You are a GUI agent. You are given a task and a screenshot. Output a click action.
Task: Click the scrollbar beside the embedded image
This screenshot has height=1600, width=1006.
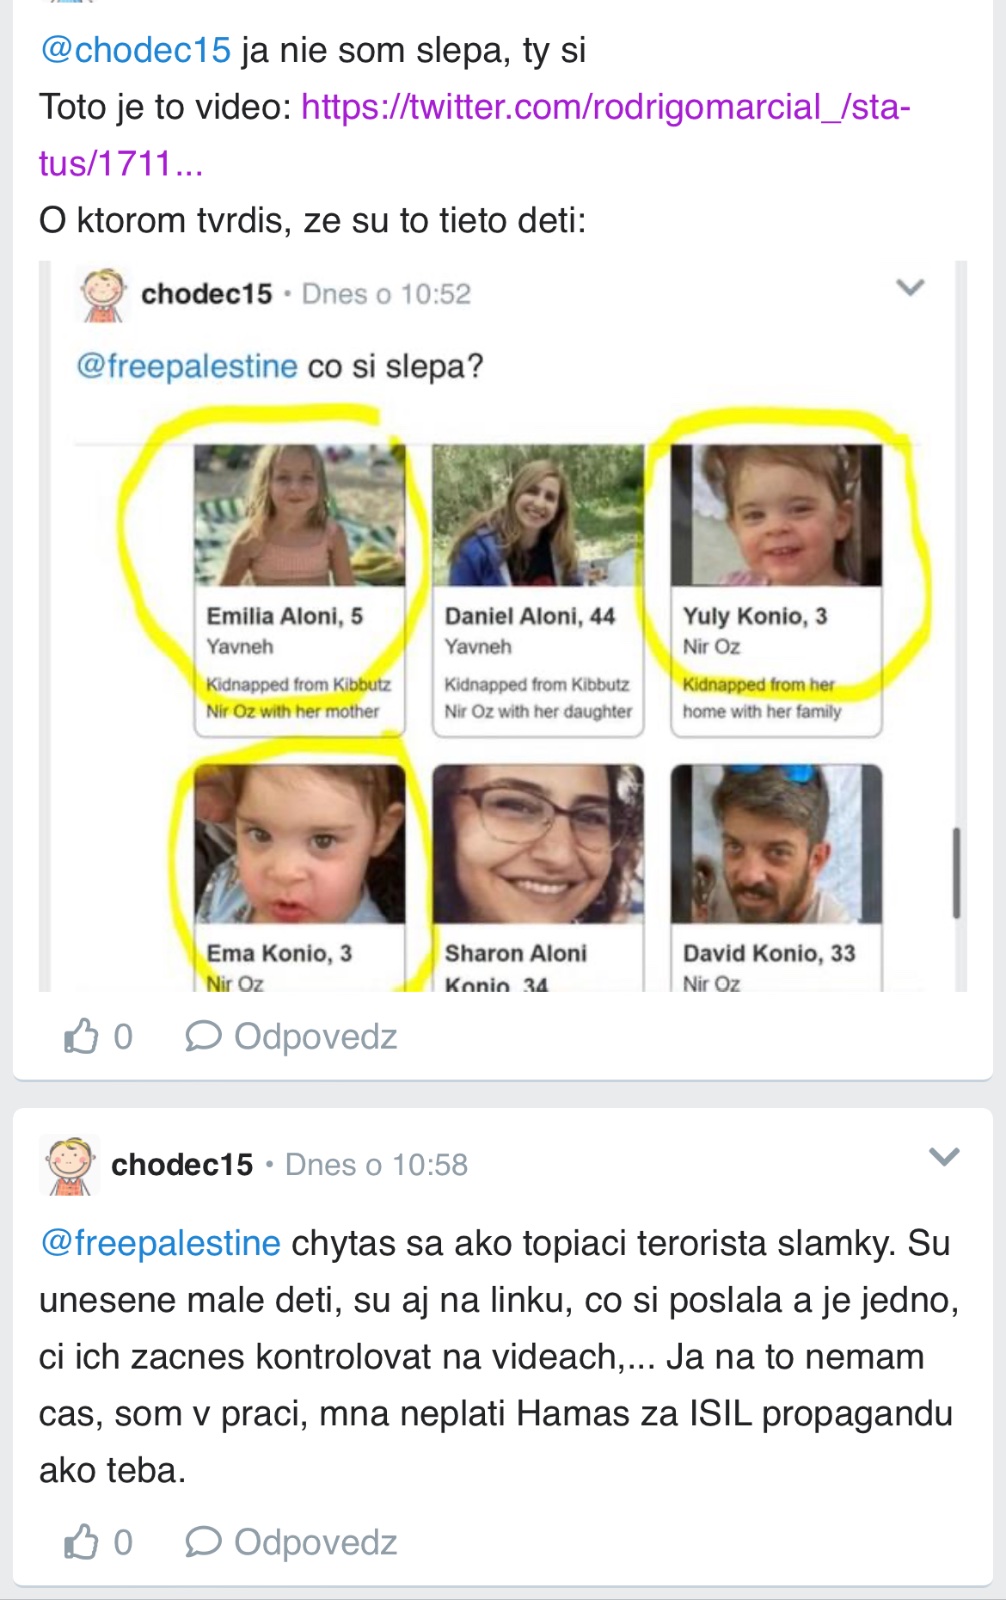coord(956,872)
